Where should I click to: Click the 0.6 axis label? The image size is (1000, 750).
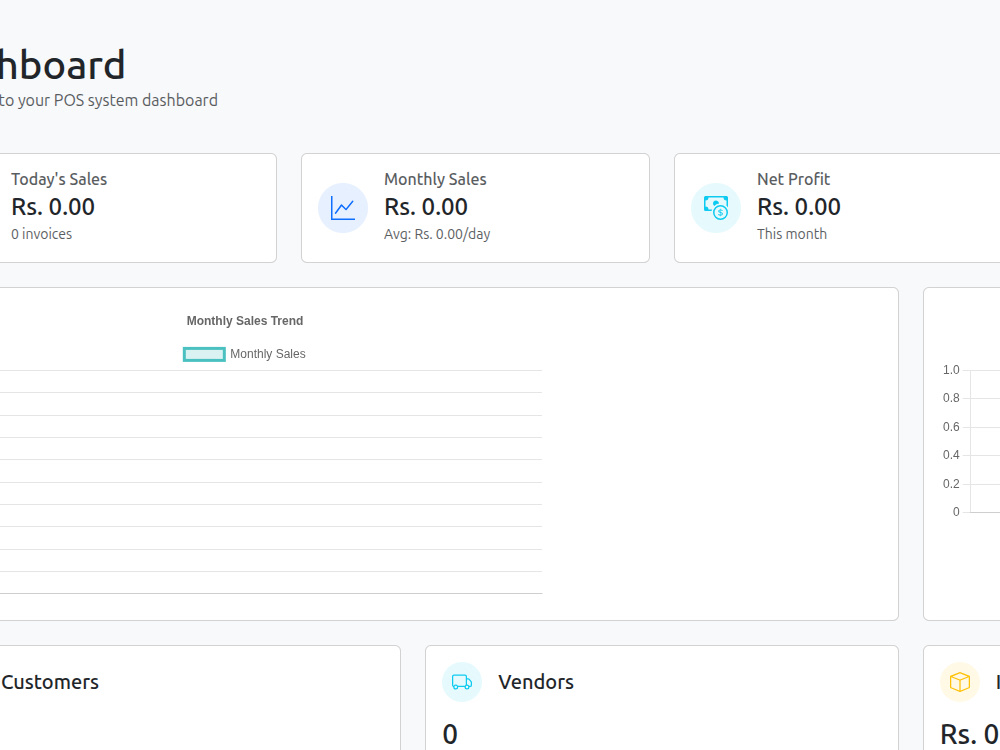[x=951, y=427]
